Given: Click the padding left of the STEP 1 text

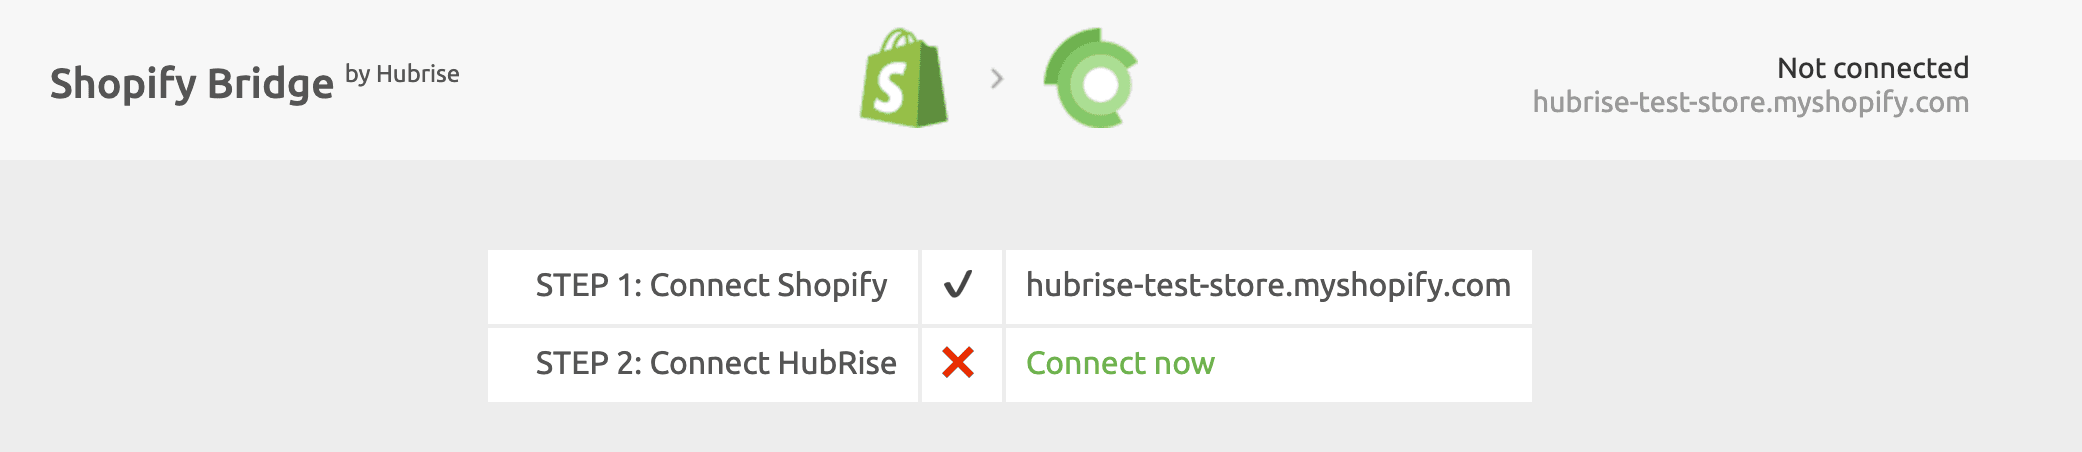Looking at the screenshot, I should (x=510, y=286).
